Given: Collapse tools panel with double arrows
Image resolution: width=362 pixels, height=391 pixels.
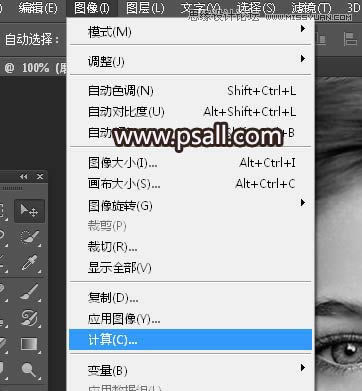Looking at the screenshot, I should pyautogui.click(x=24, y=176).
